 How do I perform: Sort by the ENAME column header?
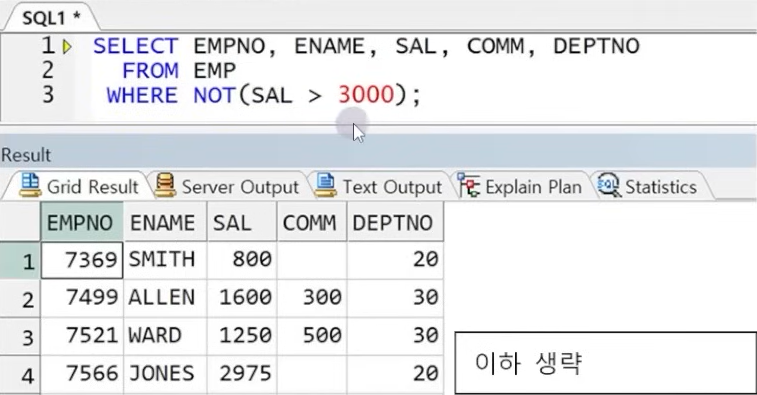(x=165, y=222)
